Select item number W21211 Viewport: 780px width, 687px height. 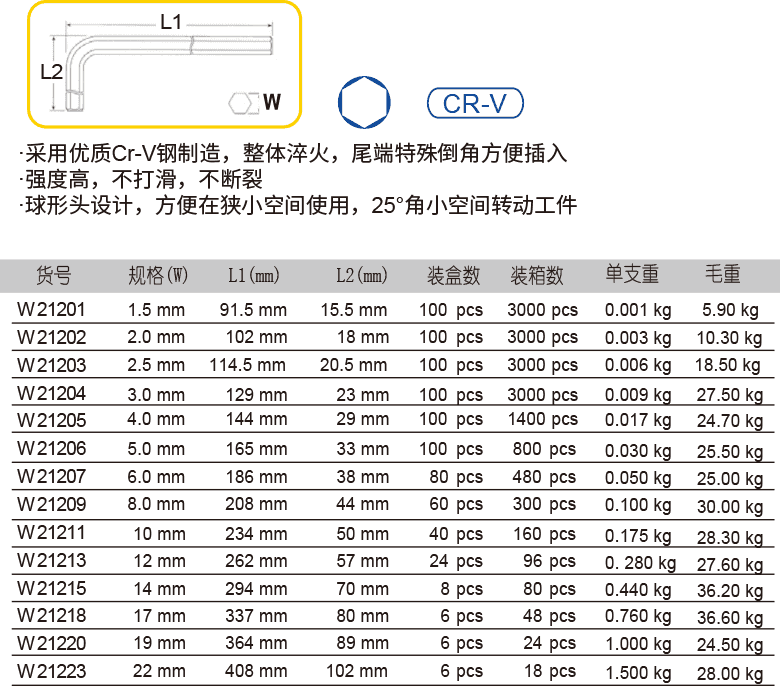[x=51, y=533]
